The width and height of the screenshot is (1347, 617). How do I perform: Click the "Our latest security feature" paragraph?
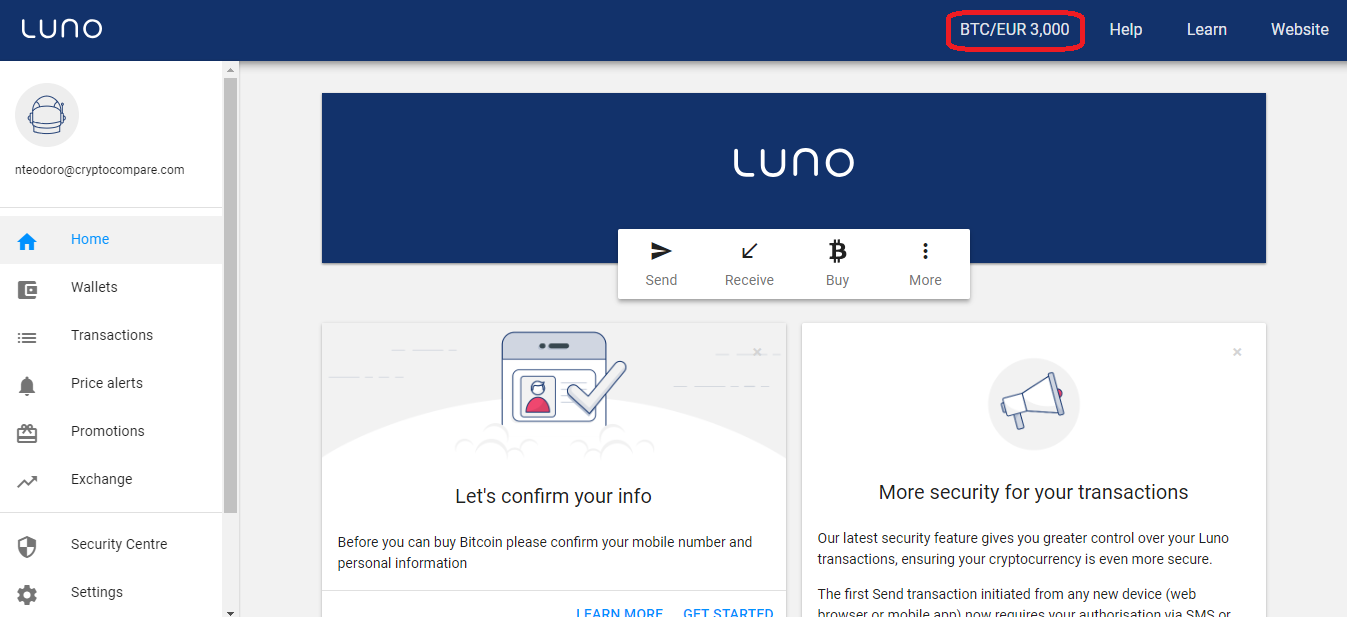pos(1023,549)
